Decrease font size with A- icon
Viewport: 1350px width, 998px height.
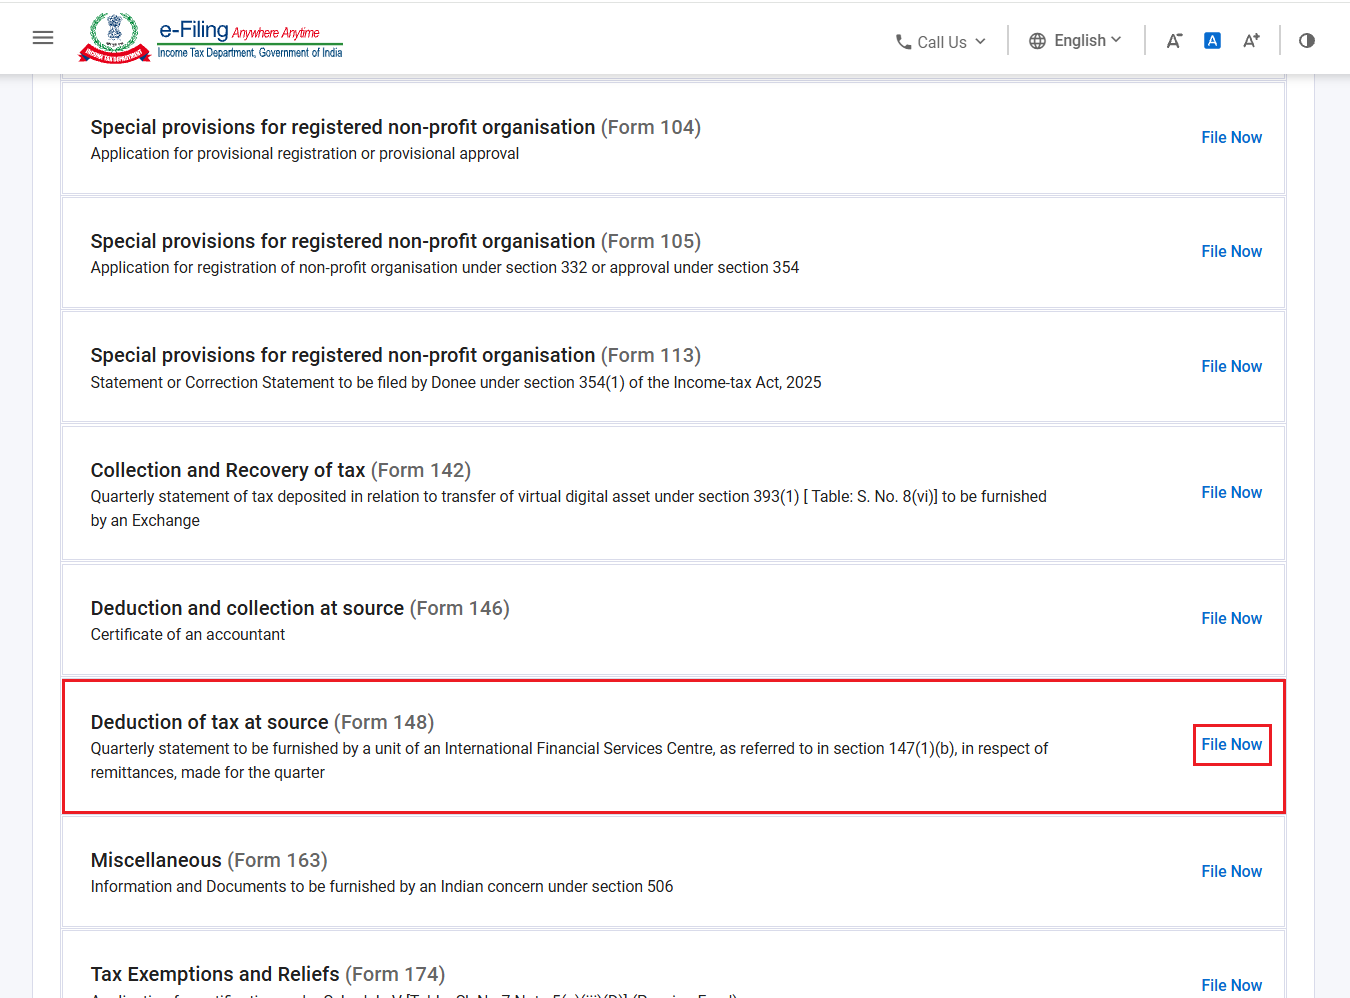pyautogui.click(x=1174, y=41)
